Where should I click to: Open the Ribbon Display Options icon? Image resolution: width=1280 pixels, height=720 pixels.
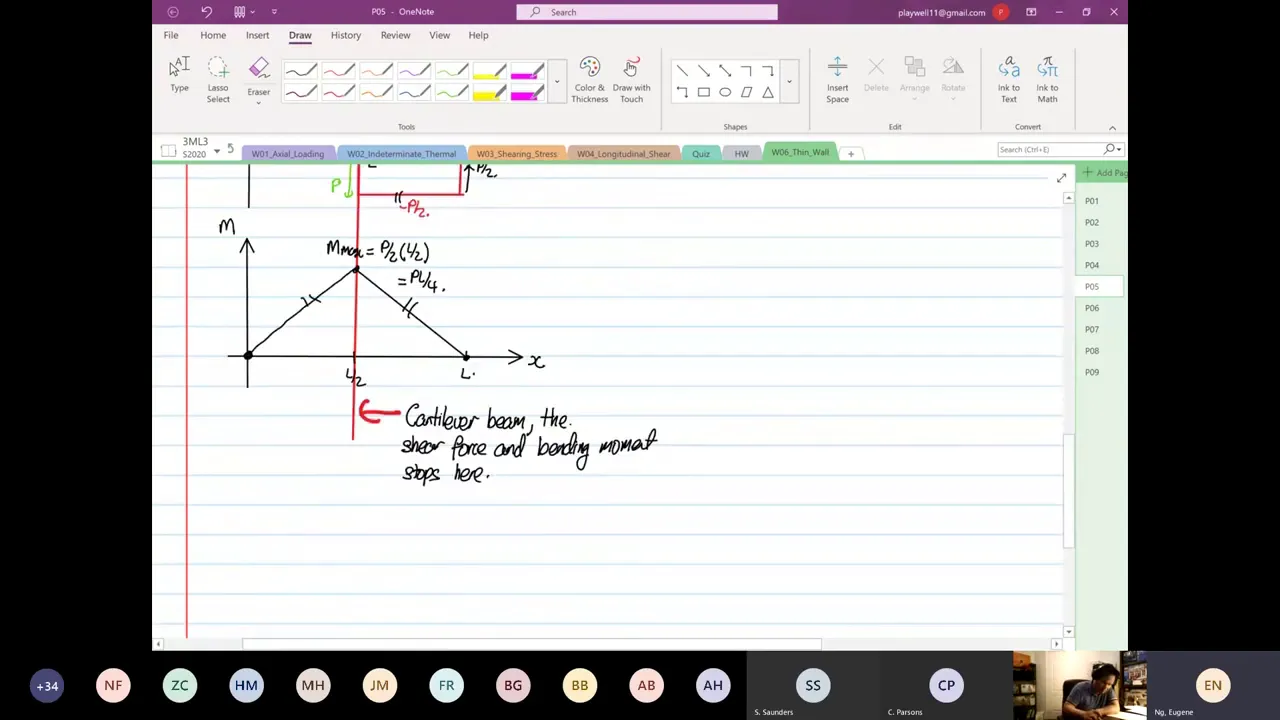pos(1031,12)
